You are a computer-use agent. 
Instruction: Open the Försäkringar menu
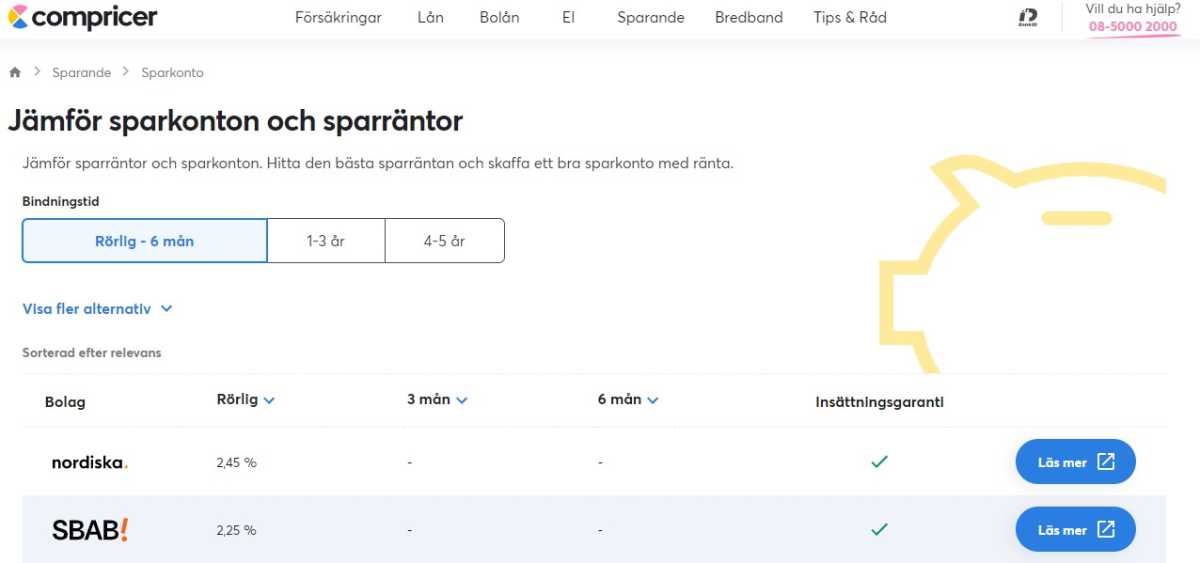[338, 17]
